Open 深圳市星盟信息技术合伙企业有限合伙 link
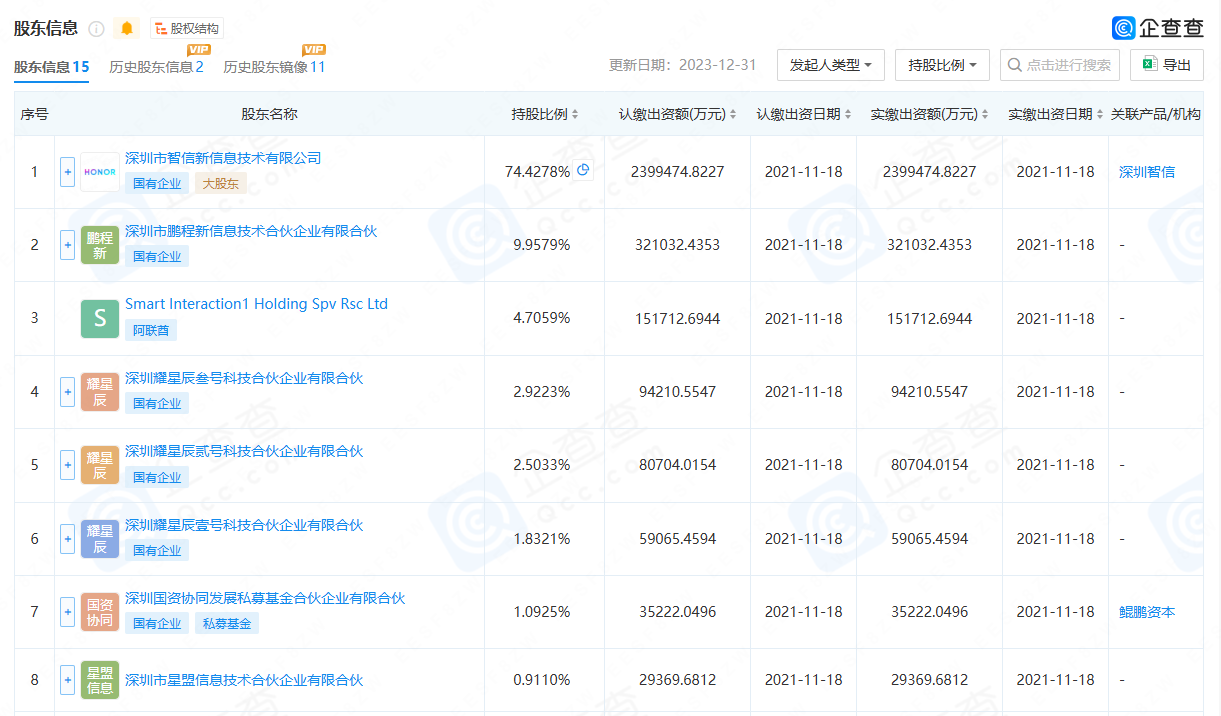This screenshot has height=716, width=1221. [244, 680]
